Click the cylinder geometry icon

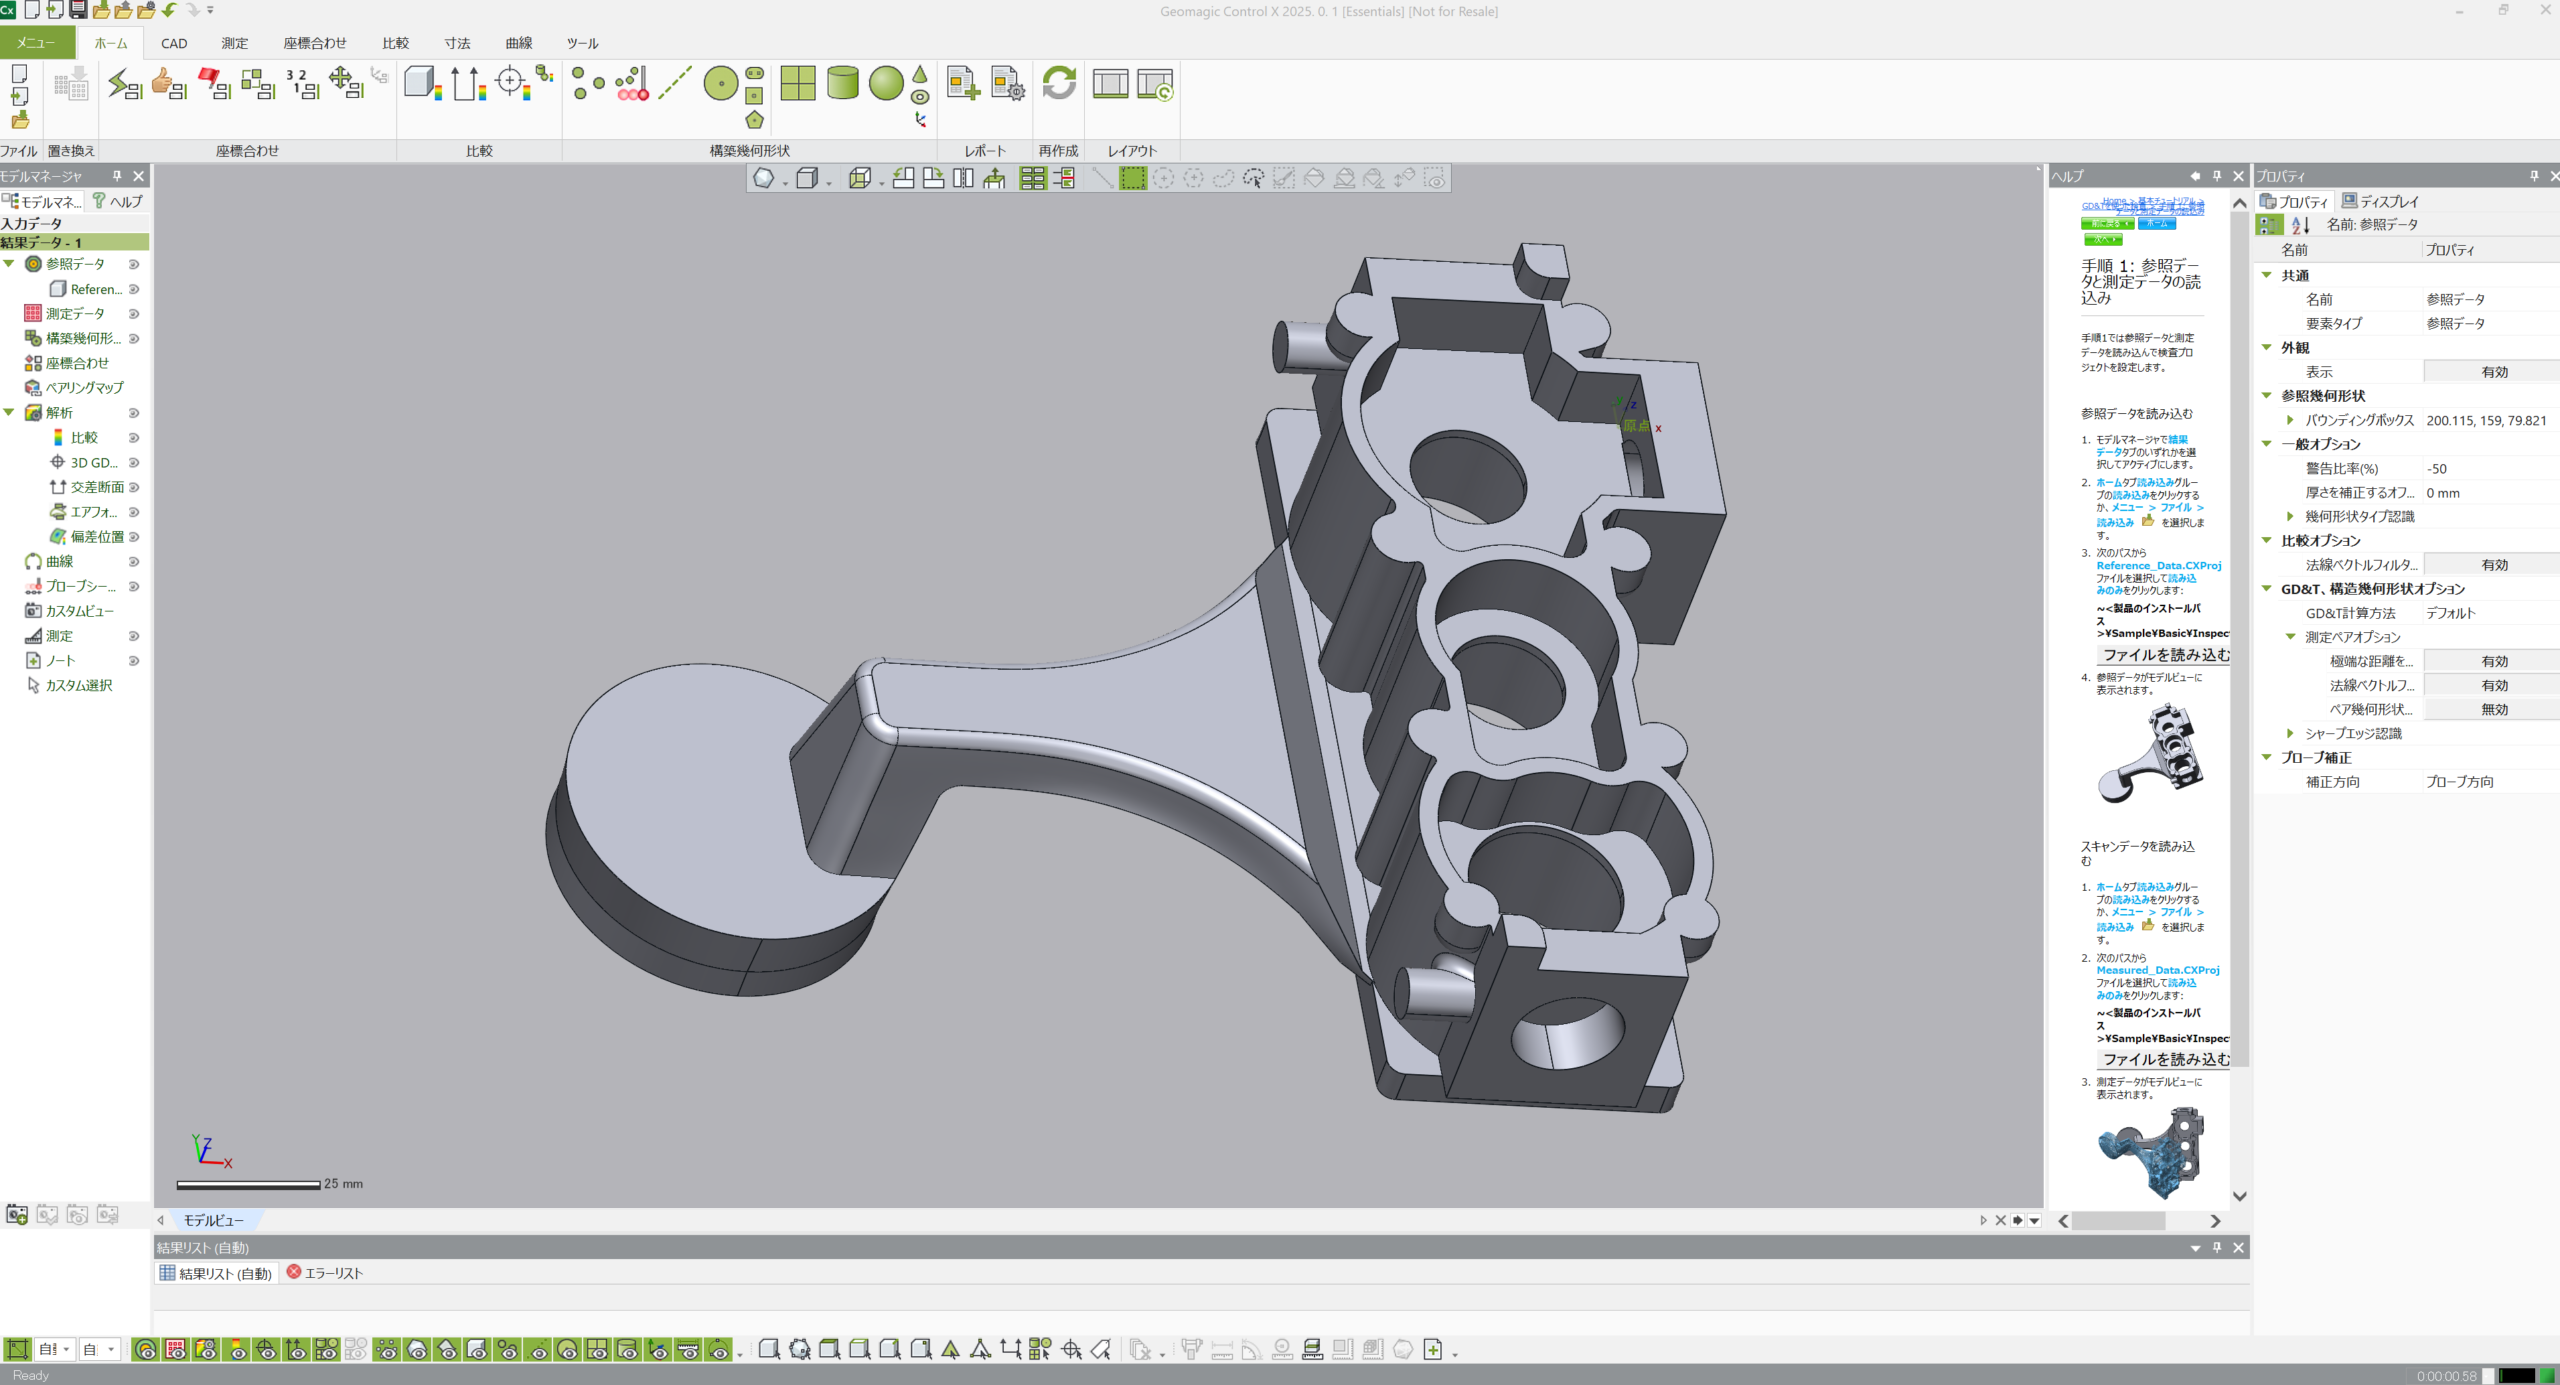coord(843,84)
